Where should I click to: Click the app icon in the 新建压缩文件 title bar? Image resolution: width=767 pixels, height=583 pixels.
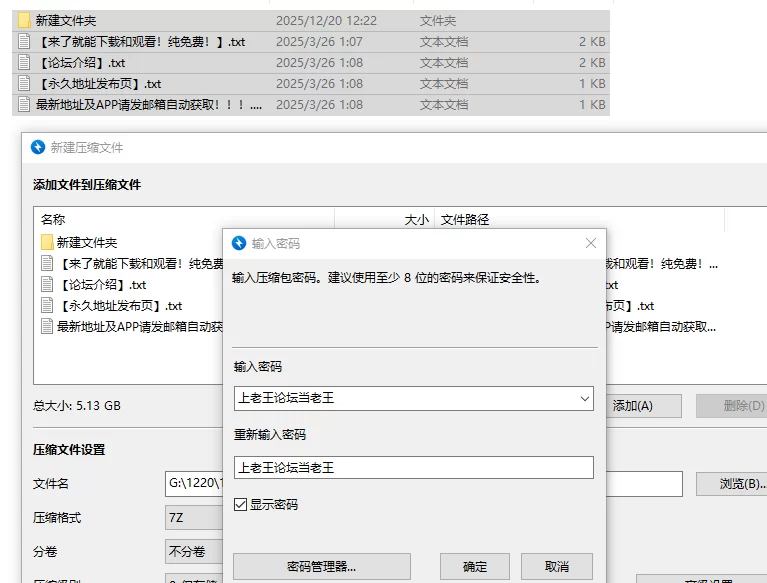pyautogui.click(x=38, y=147)
